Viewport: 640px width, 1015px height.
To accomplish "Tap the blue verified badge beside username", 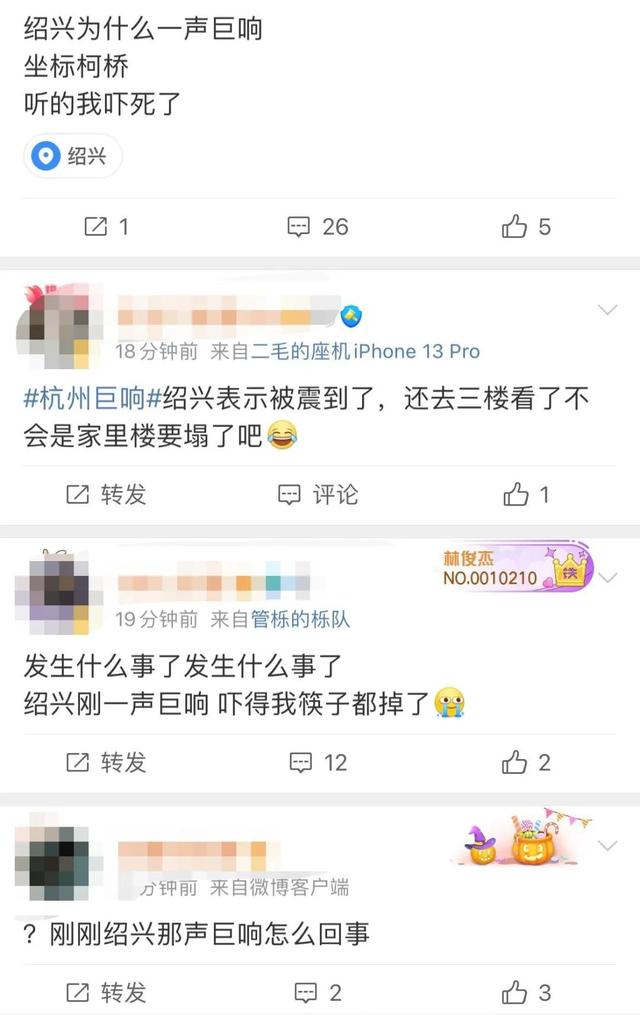I will (x=351, y=316).
